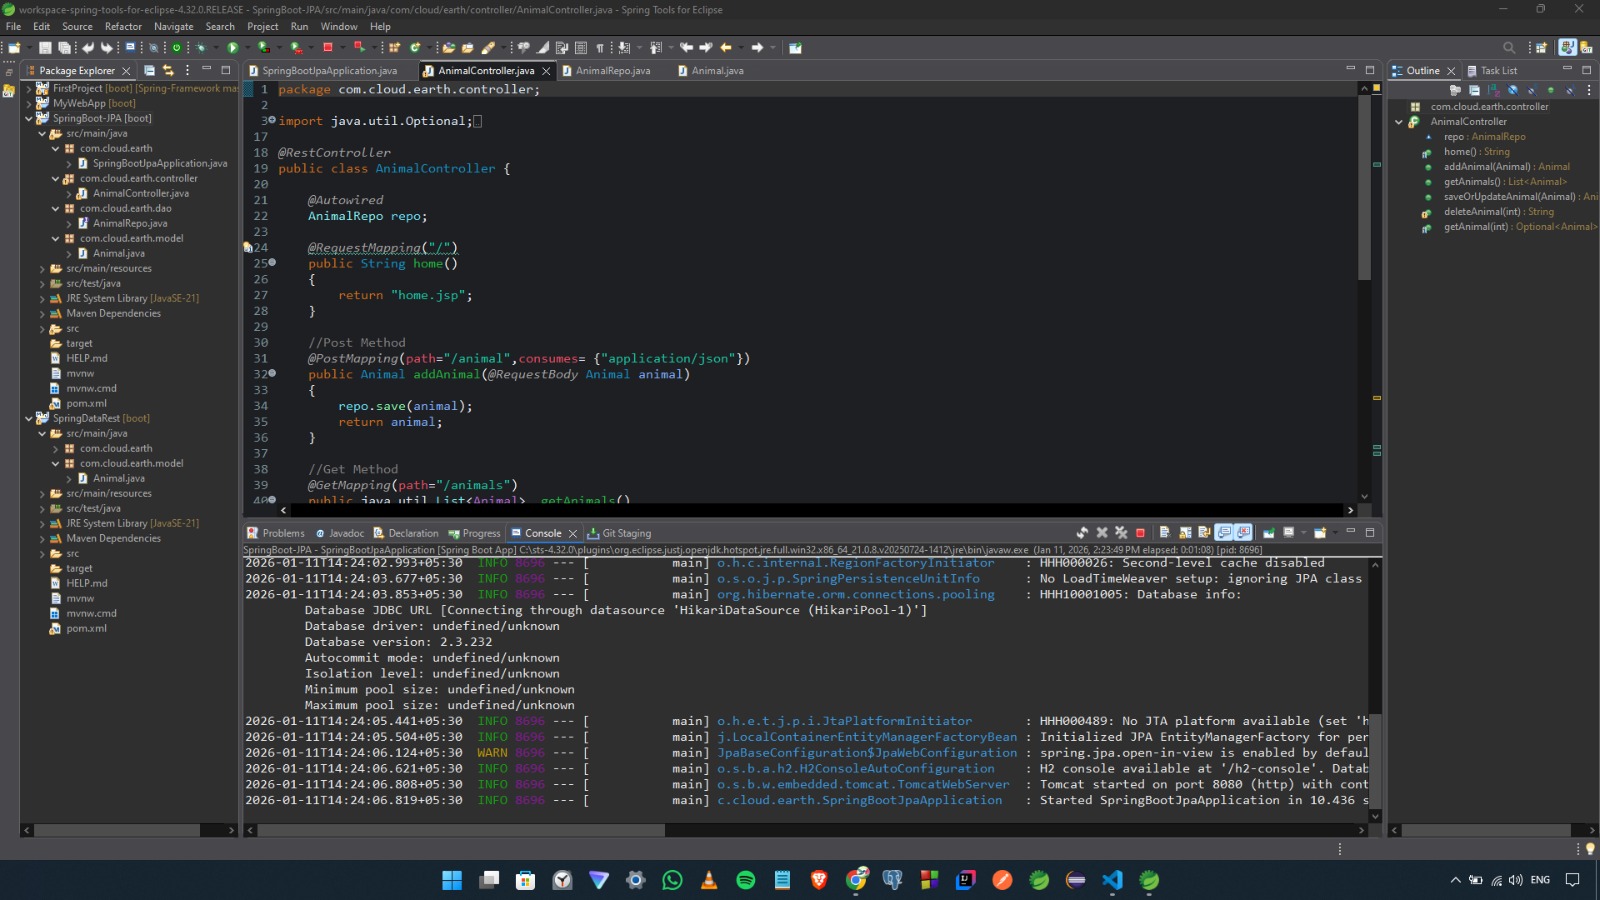1600x900 pixels.
Task: Click the Pin Console icon
Action: coord(1269,533)
